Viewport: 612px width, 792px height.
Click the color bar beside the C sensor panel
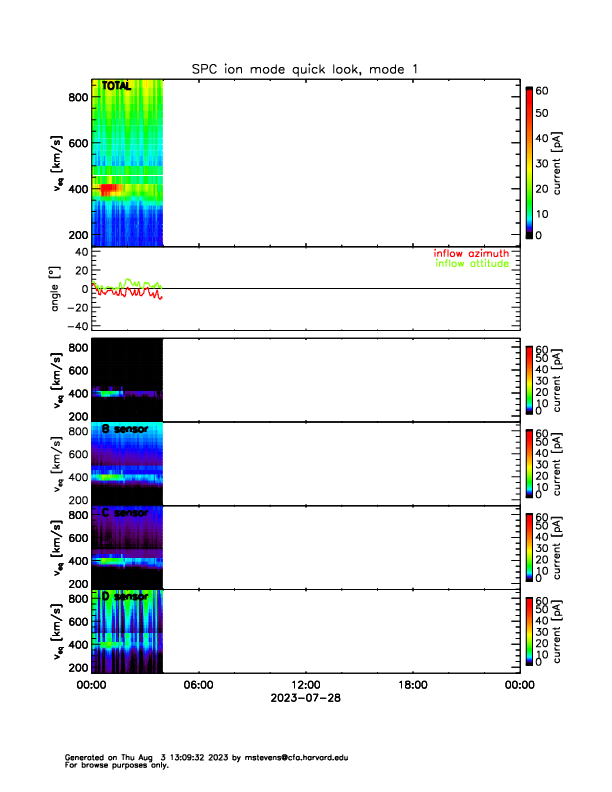click(x=529, y=547)
